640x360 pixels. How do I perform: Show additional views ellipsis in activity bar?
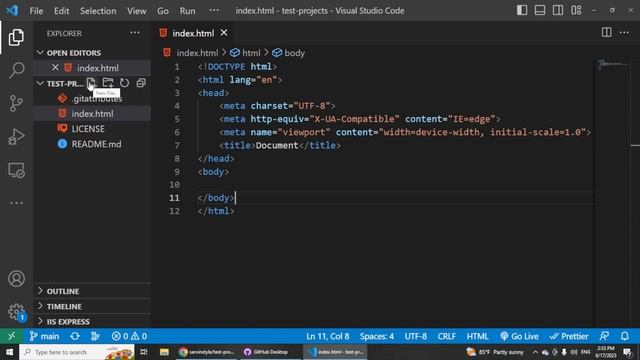[16, 203]
